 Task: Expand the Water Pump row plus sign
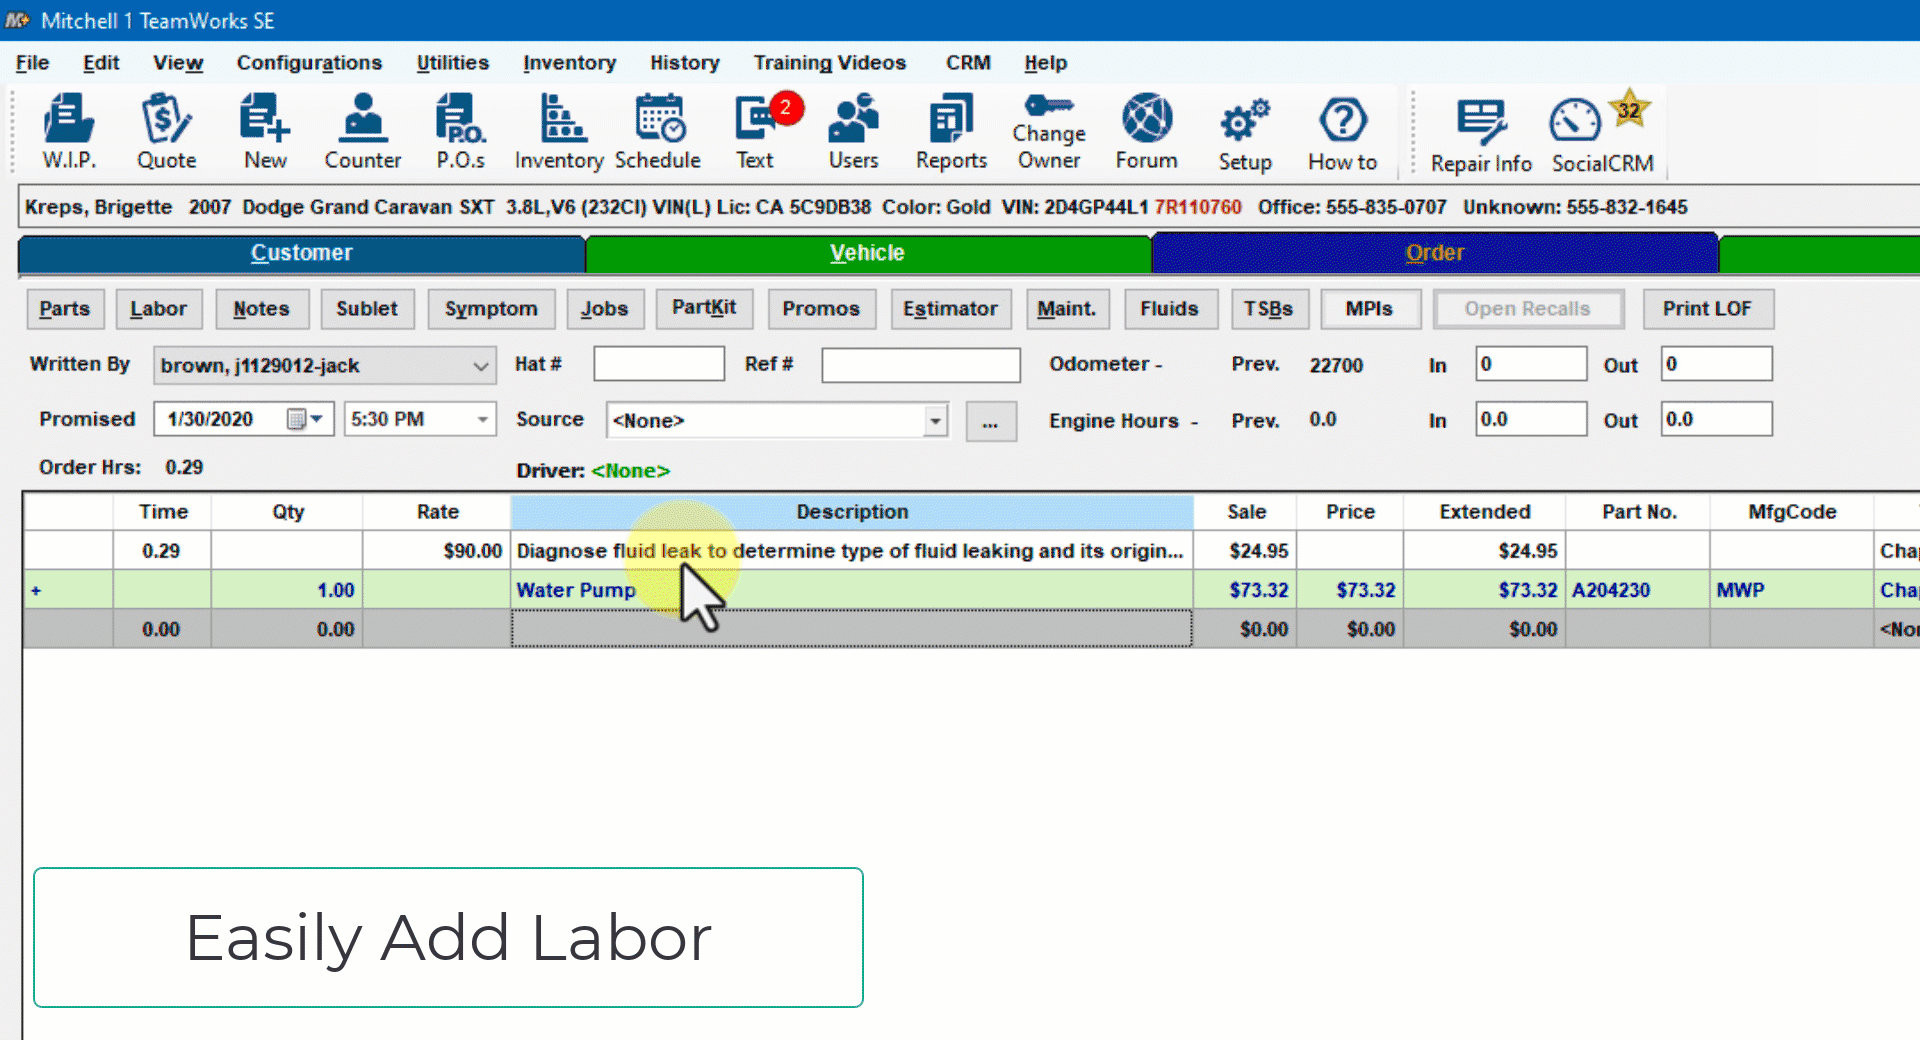click(x=36, y=591)
